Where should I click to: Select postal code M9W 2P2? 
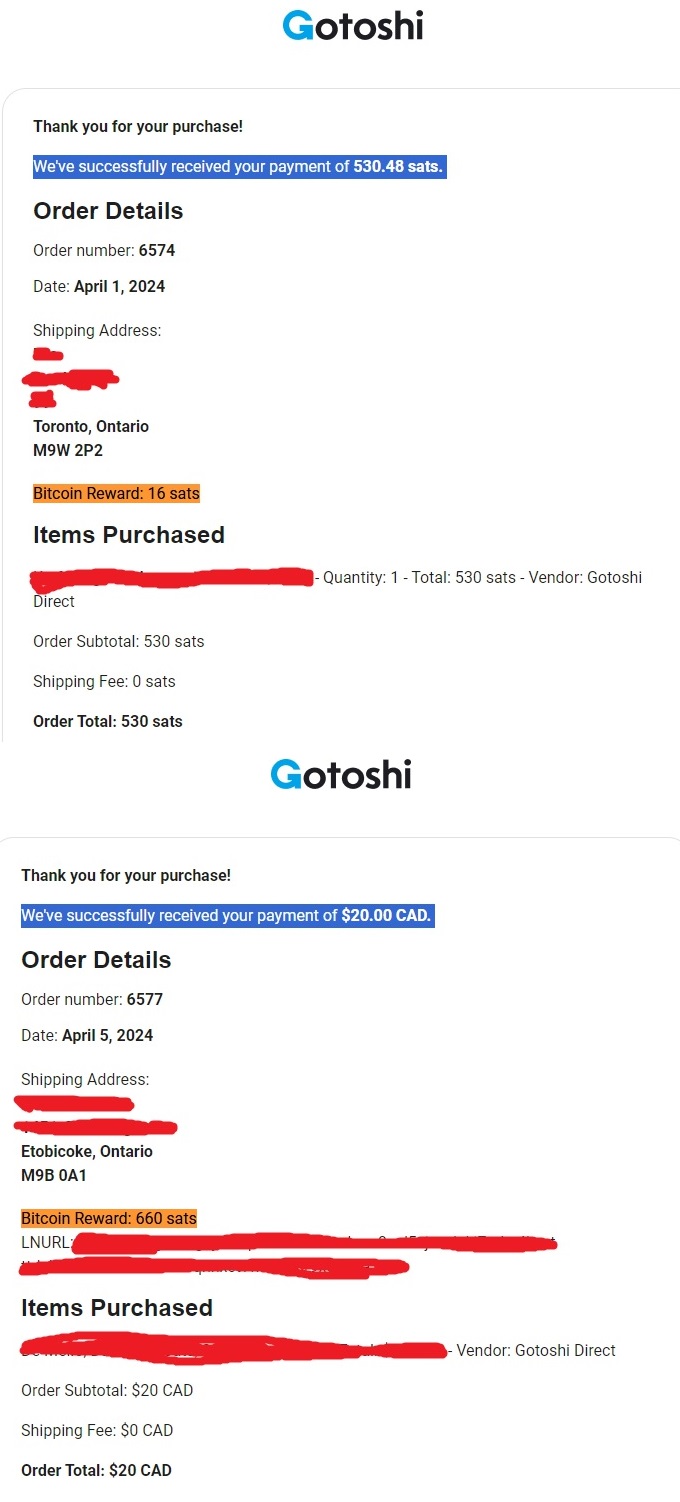coord(68,450)
